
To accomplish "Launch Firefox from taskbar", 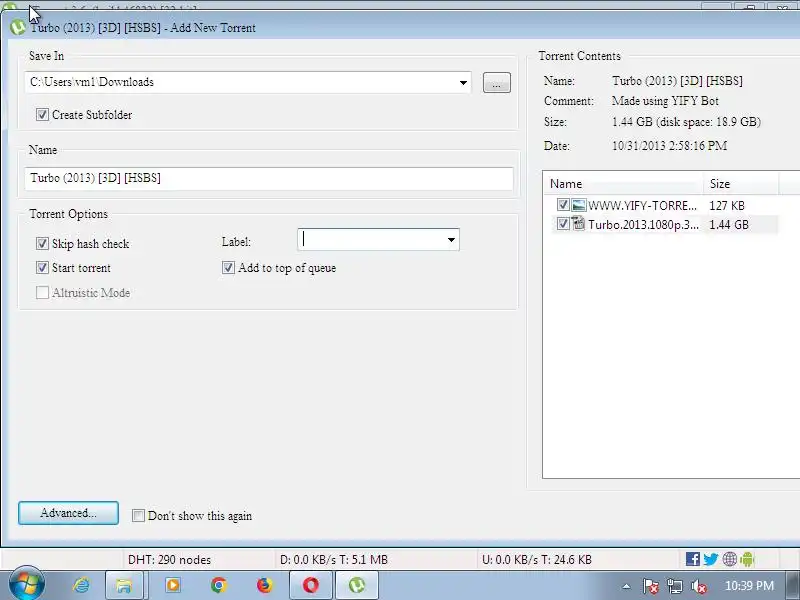I will 264,585.
